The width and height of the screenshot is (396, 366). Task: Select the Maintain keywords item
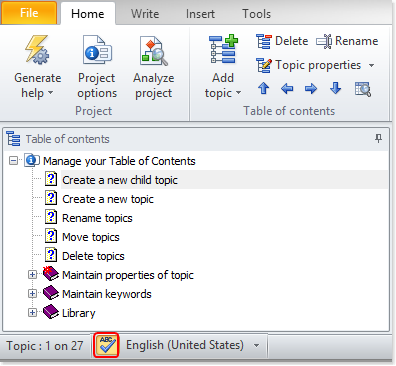[x=107, y=294]
